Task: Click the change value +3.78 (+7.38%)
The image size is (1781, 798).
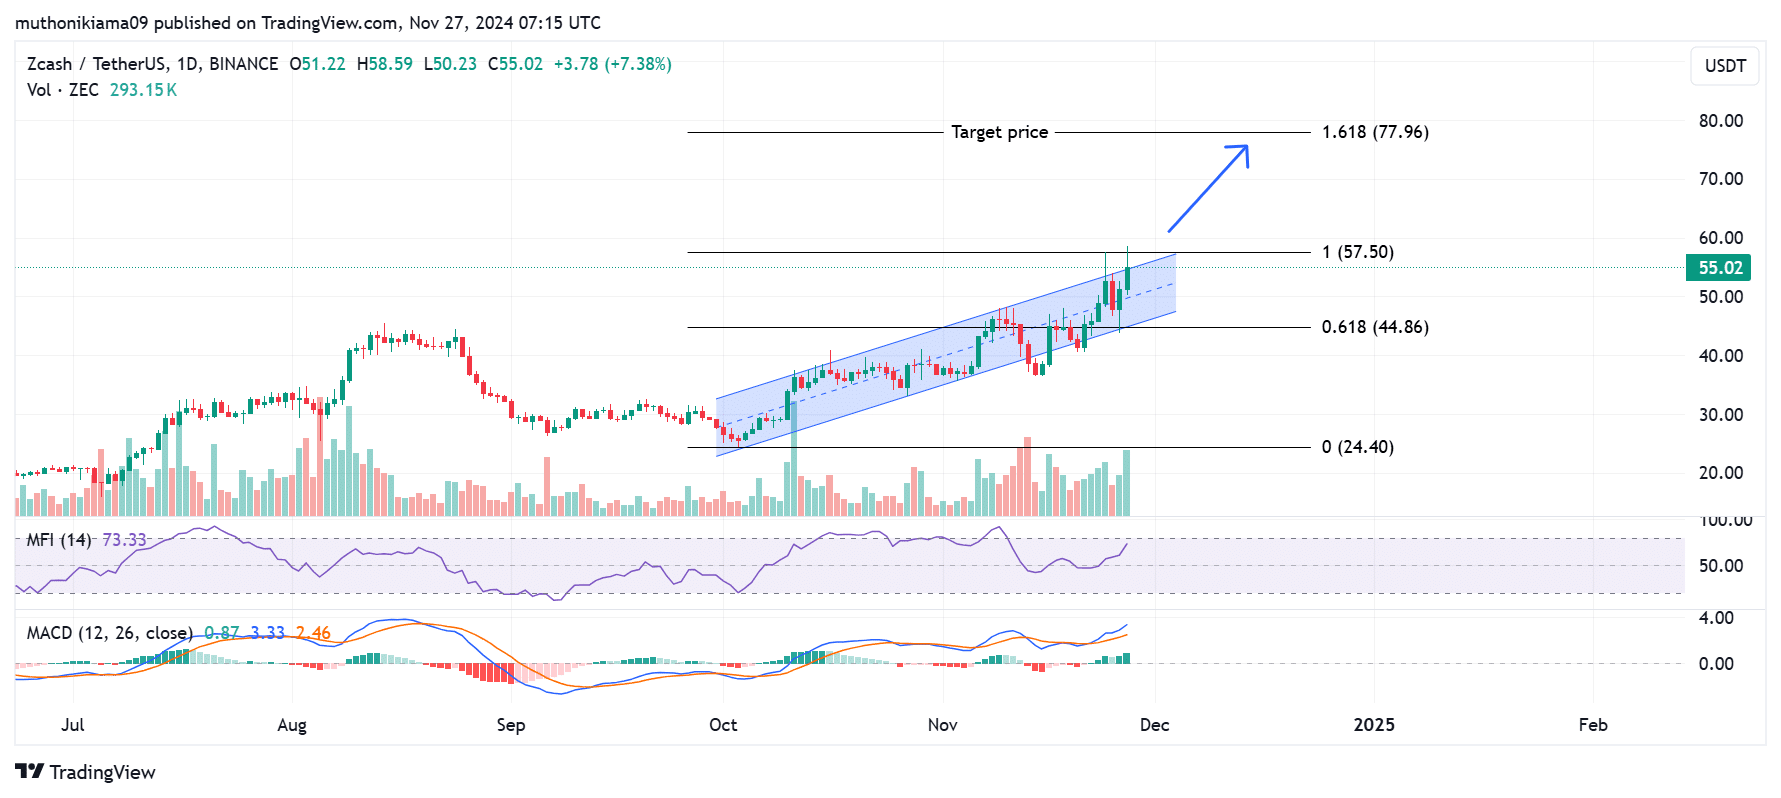Action: [613, 64]
